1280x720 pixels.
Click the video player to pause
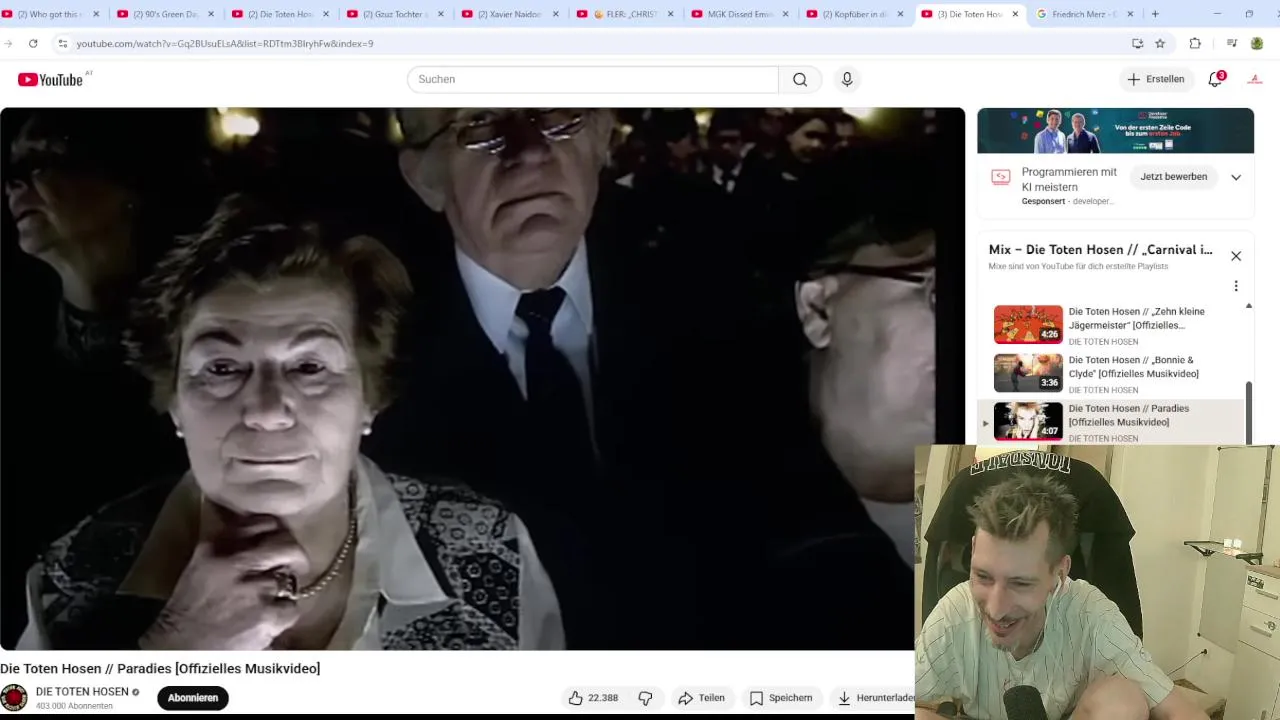(x=482, y=379)
